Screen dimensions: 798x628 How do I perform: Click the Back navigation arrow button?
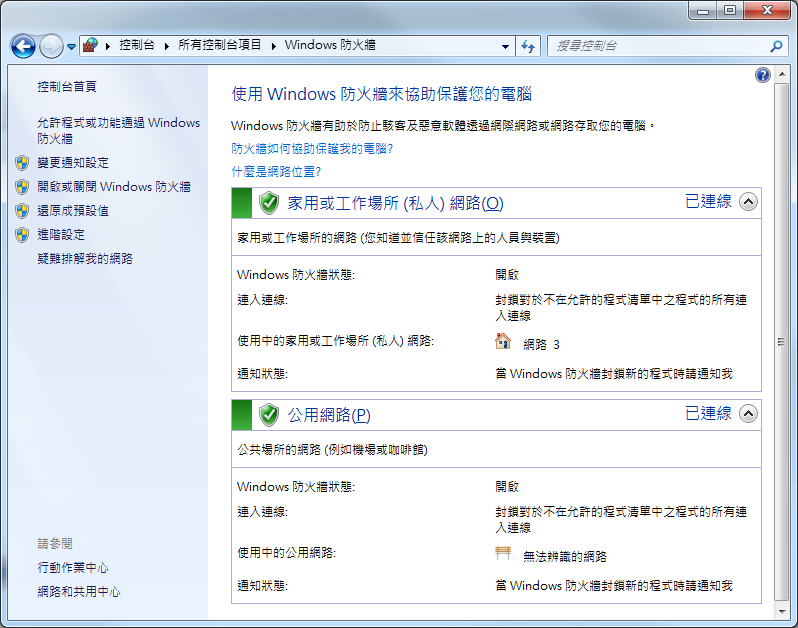tap(23, 46)
